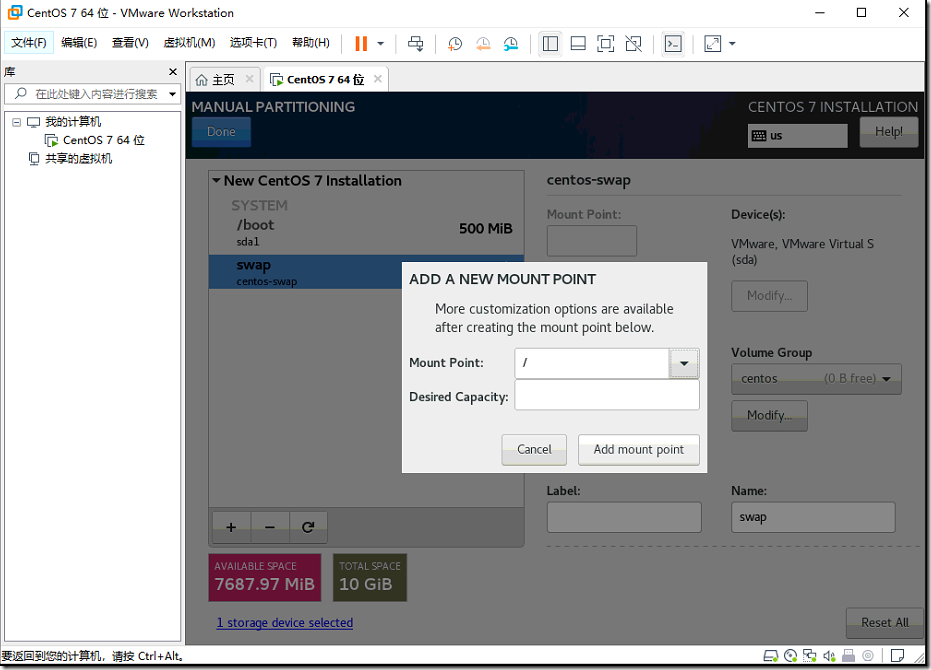This screenshot has height=670, width=931.
Task: Open the centos Volume Group dropdown
Action: 816,379
